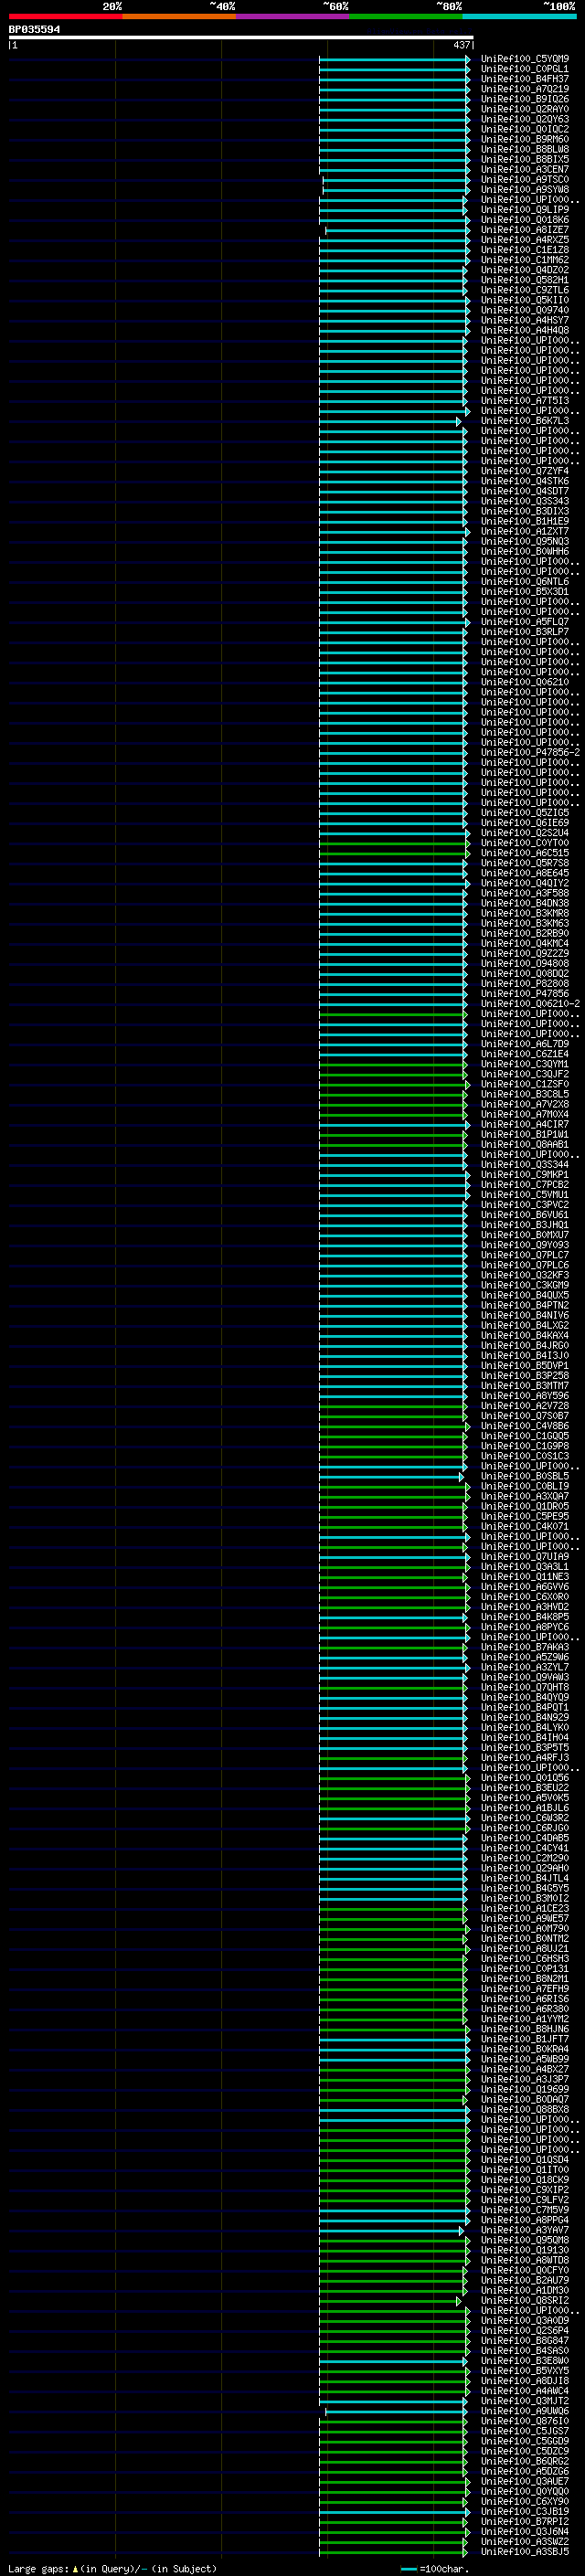
Task: Select the UniRef100_Q0IQC2 label
Action: click(x=525, y=129)
